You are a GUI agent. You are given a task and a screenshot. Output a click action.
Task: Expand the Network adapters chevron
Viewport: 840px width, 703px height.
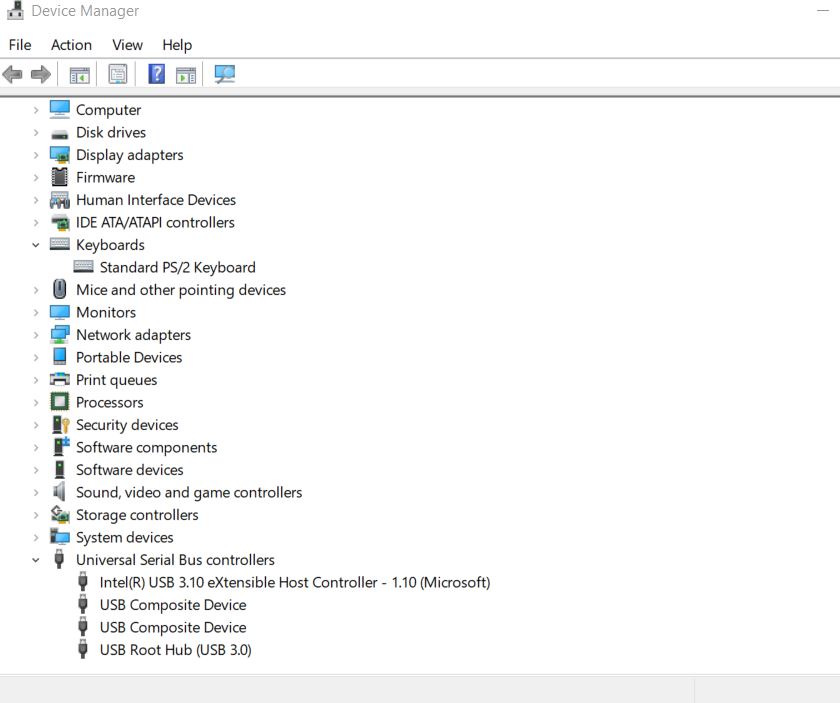[x=36, y=335]
